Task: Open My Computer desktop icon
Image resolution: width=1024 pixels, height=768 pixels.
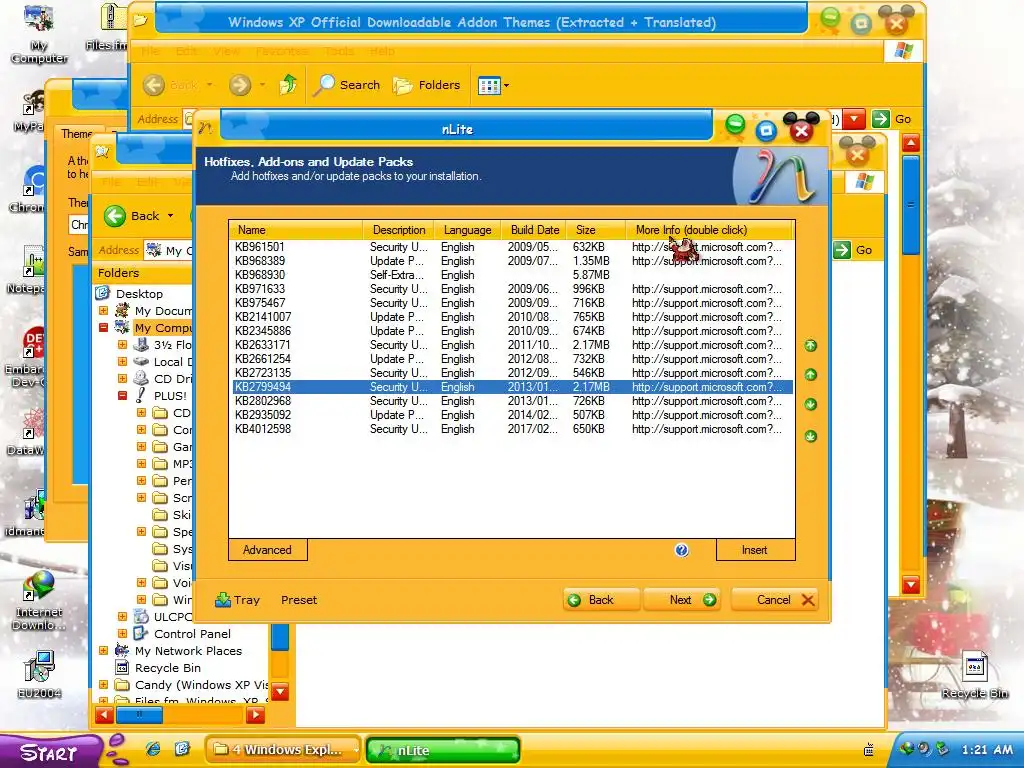Action: [x=39, y=34]
